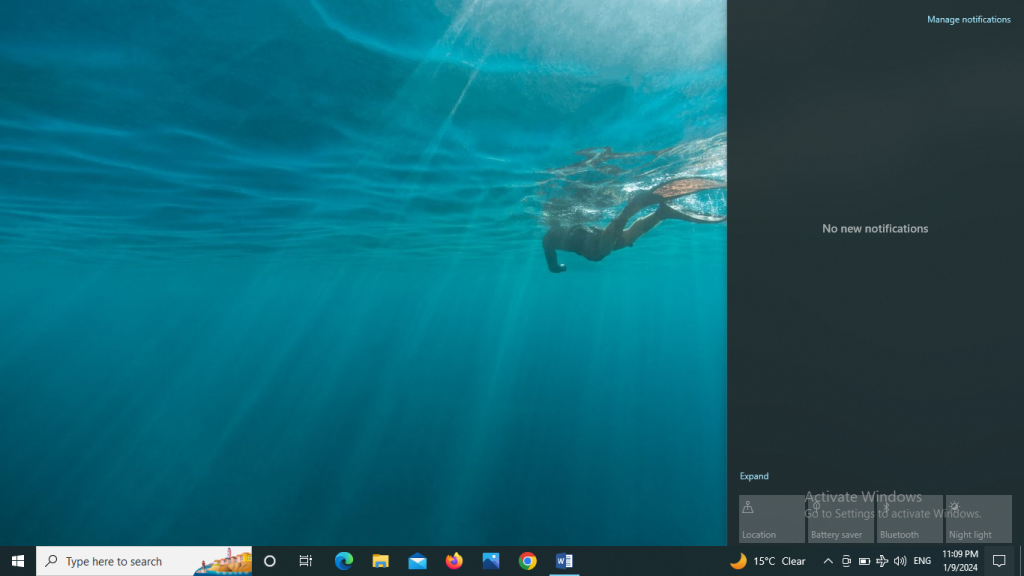
Task: Open Cortana from the taskbar circle icon
Action: click(270, 561)
